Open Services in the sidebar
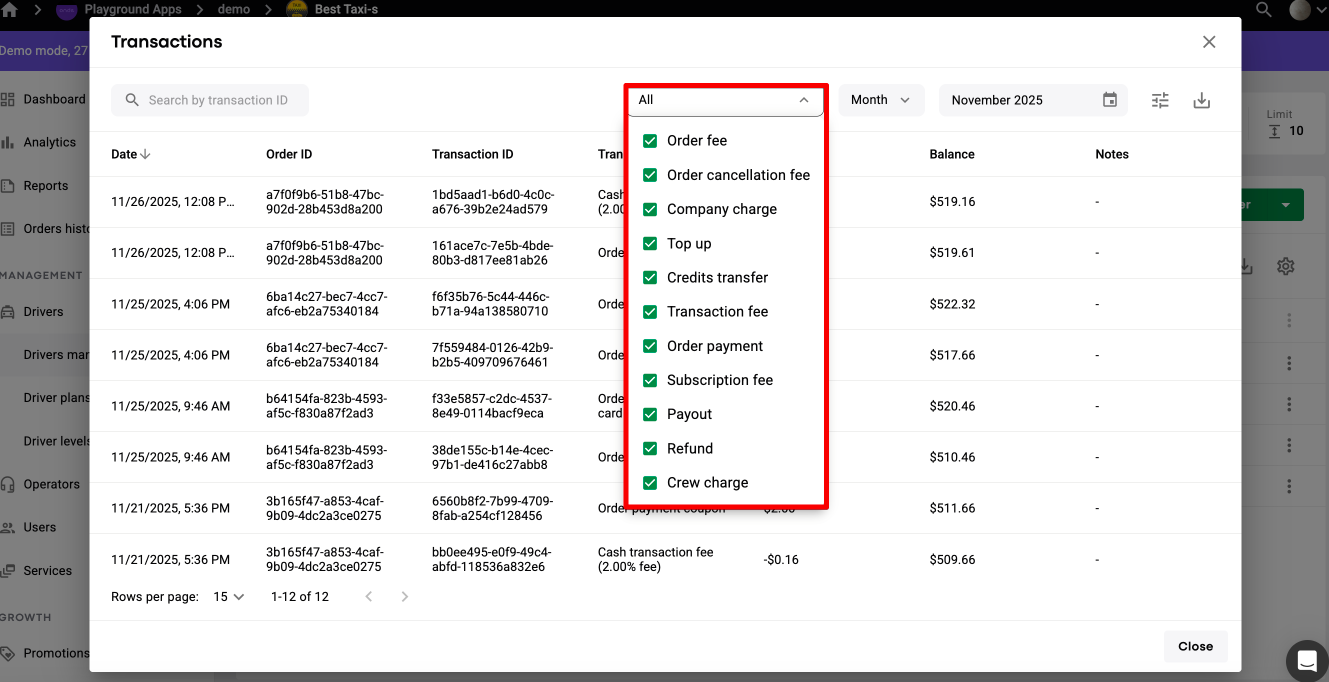Screen dimensions: 1329x682 point(48,571)
